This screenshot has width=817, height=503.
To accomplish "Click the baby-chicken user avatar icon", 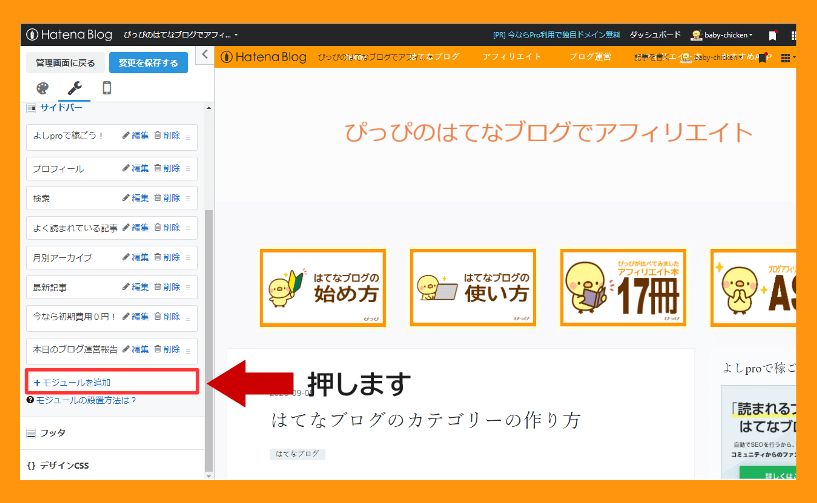I will point(696,35).
